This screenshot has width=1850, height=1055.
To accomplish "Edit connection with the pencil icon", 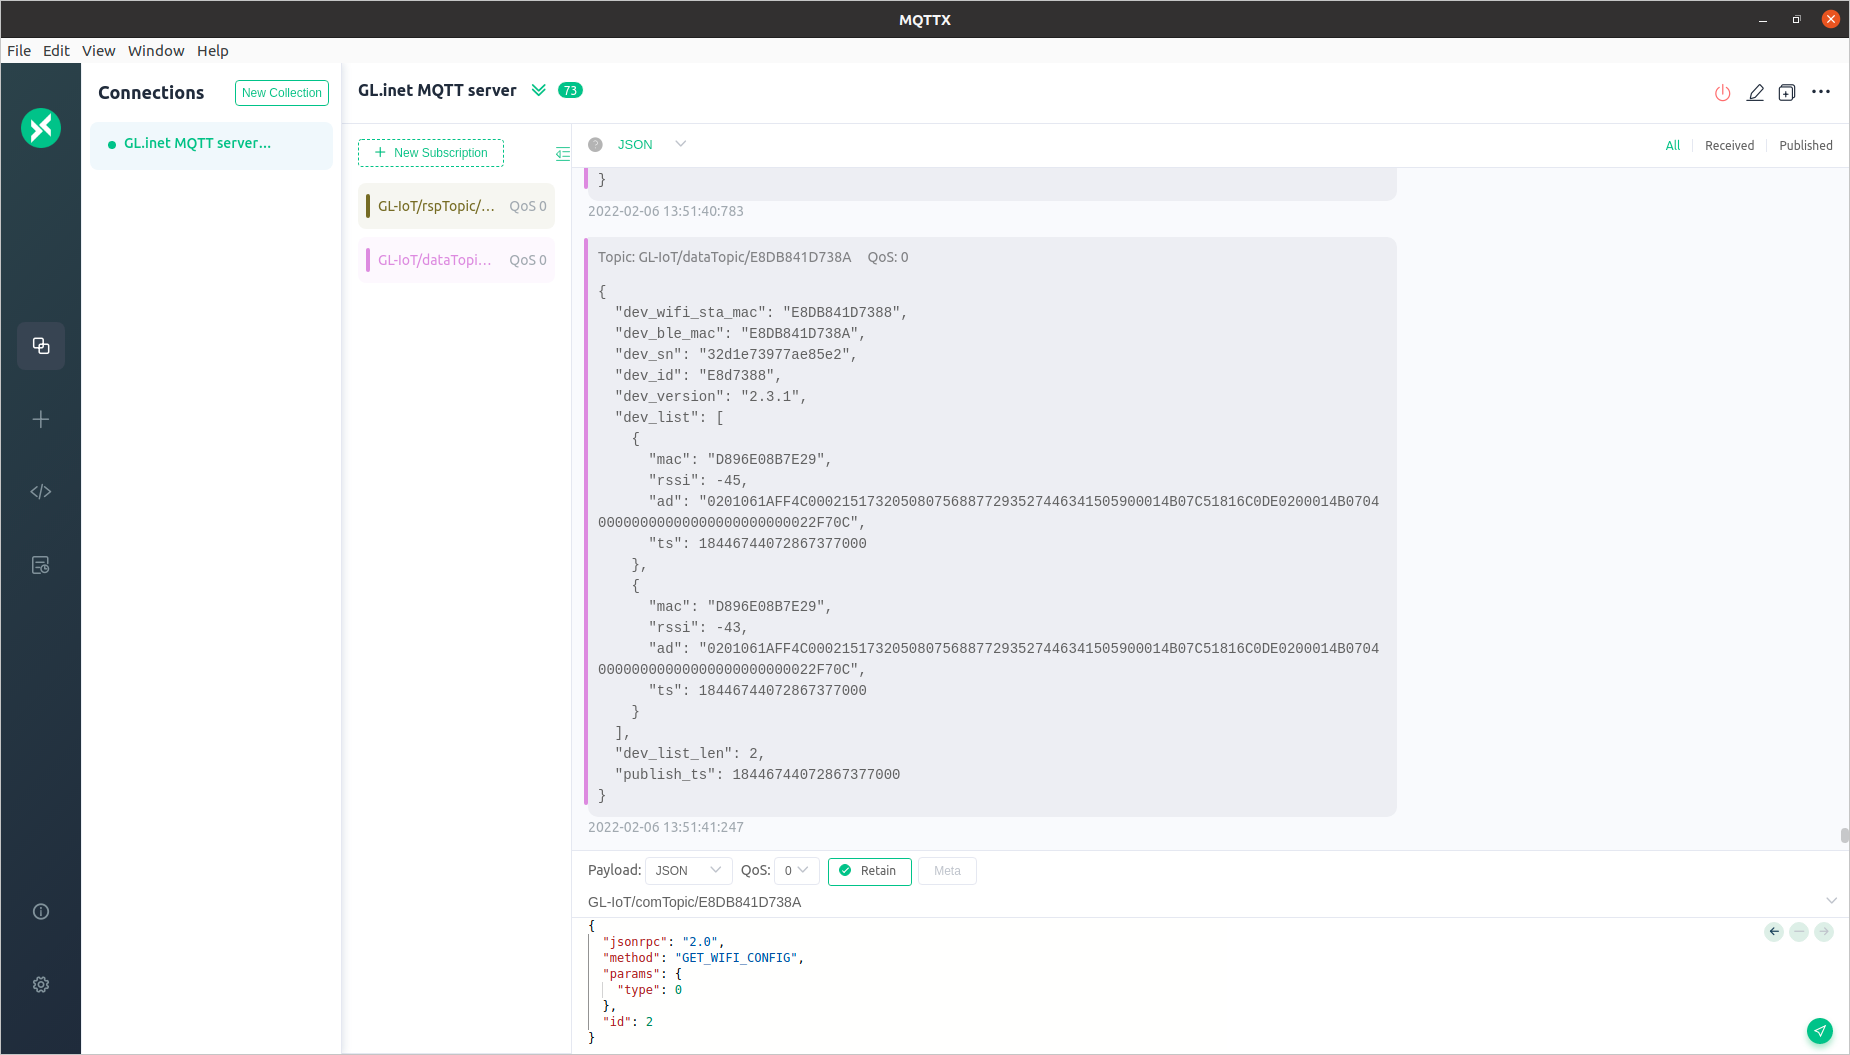I will click(1755, 92).
